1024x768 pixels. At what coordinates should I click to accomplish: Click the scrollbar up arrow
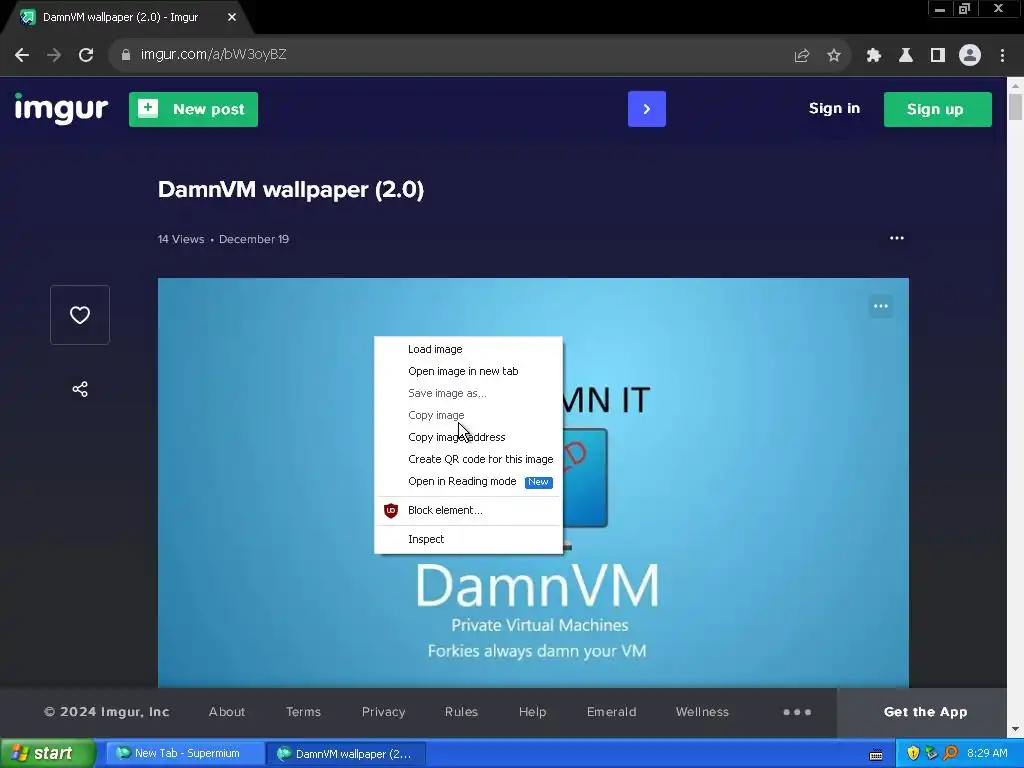click(1015, 85)
